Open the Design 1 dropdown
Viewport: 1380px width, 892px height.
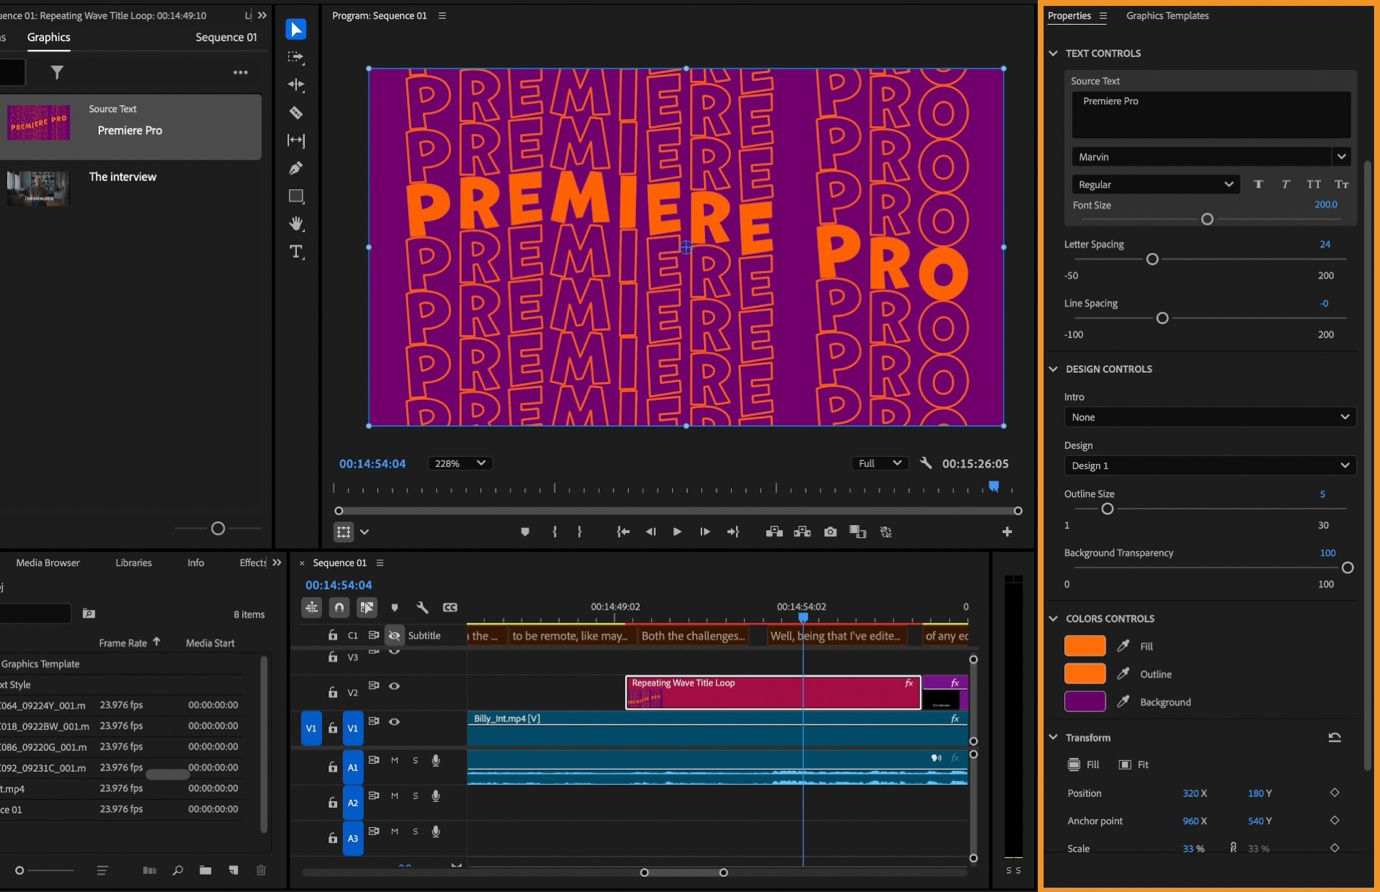click(x=1209, y=465)
